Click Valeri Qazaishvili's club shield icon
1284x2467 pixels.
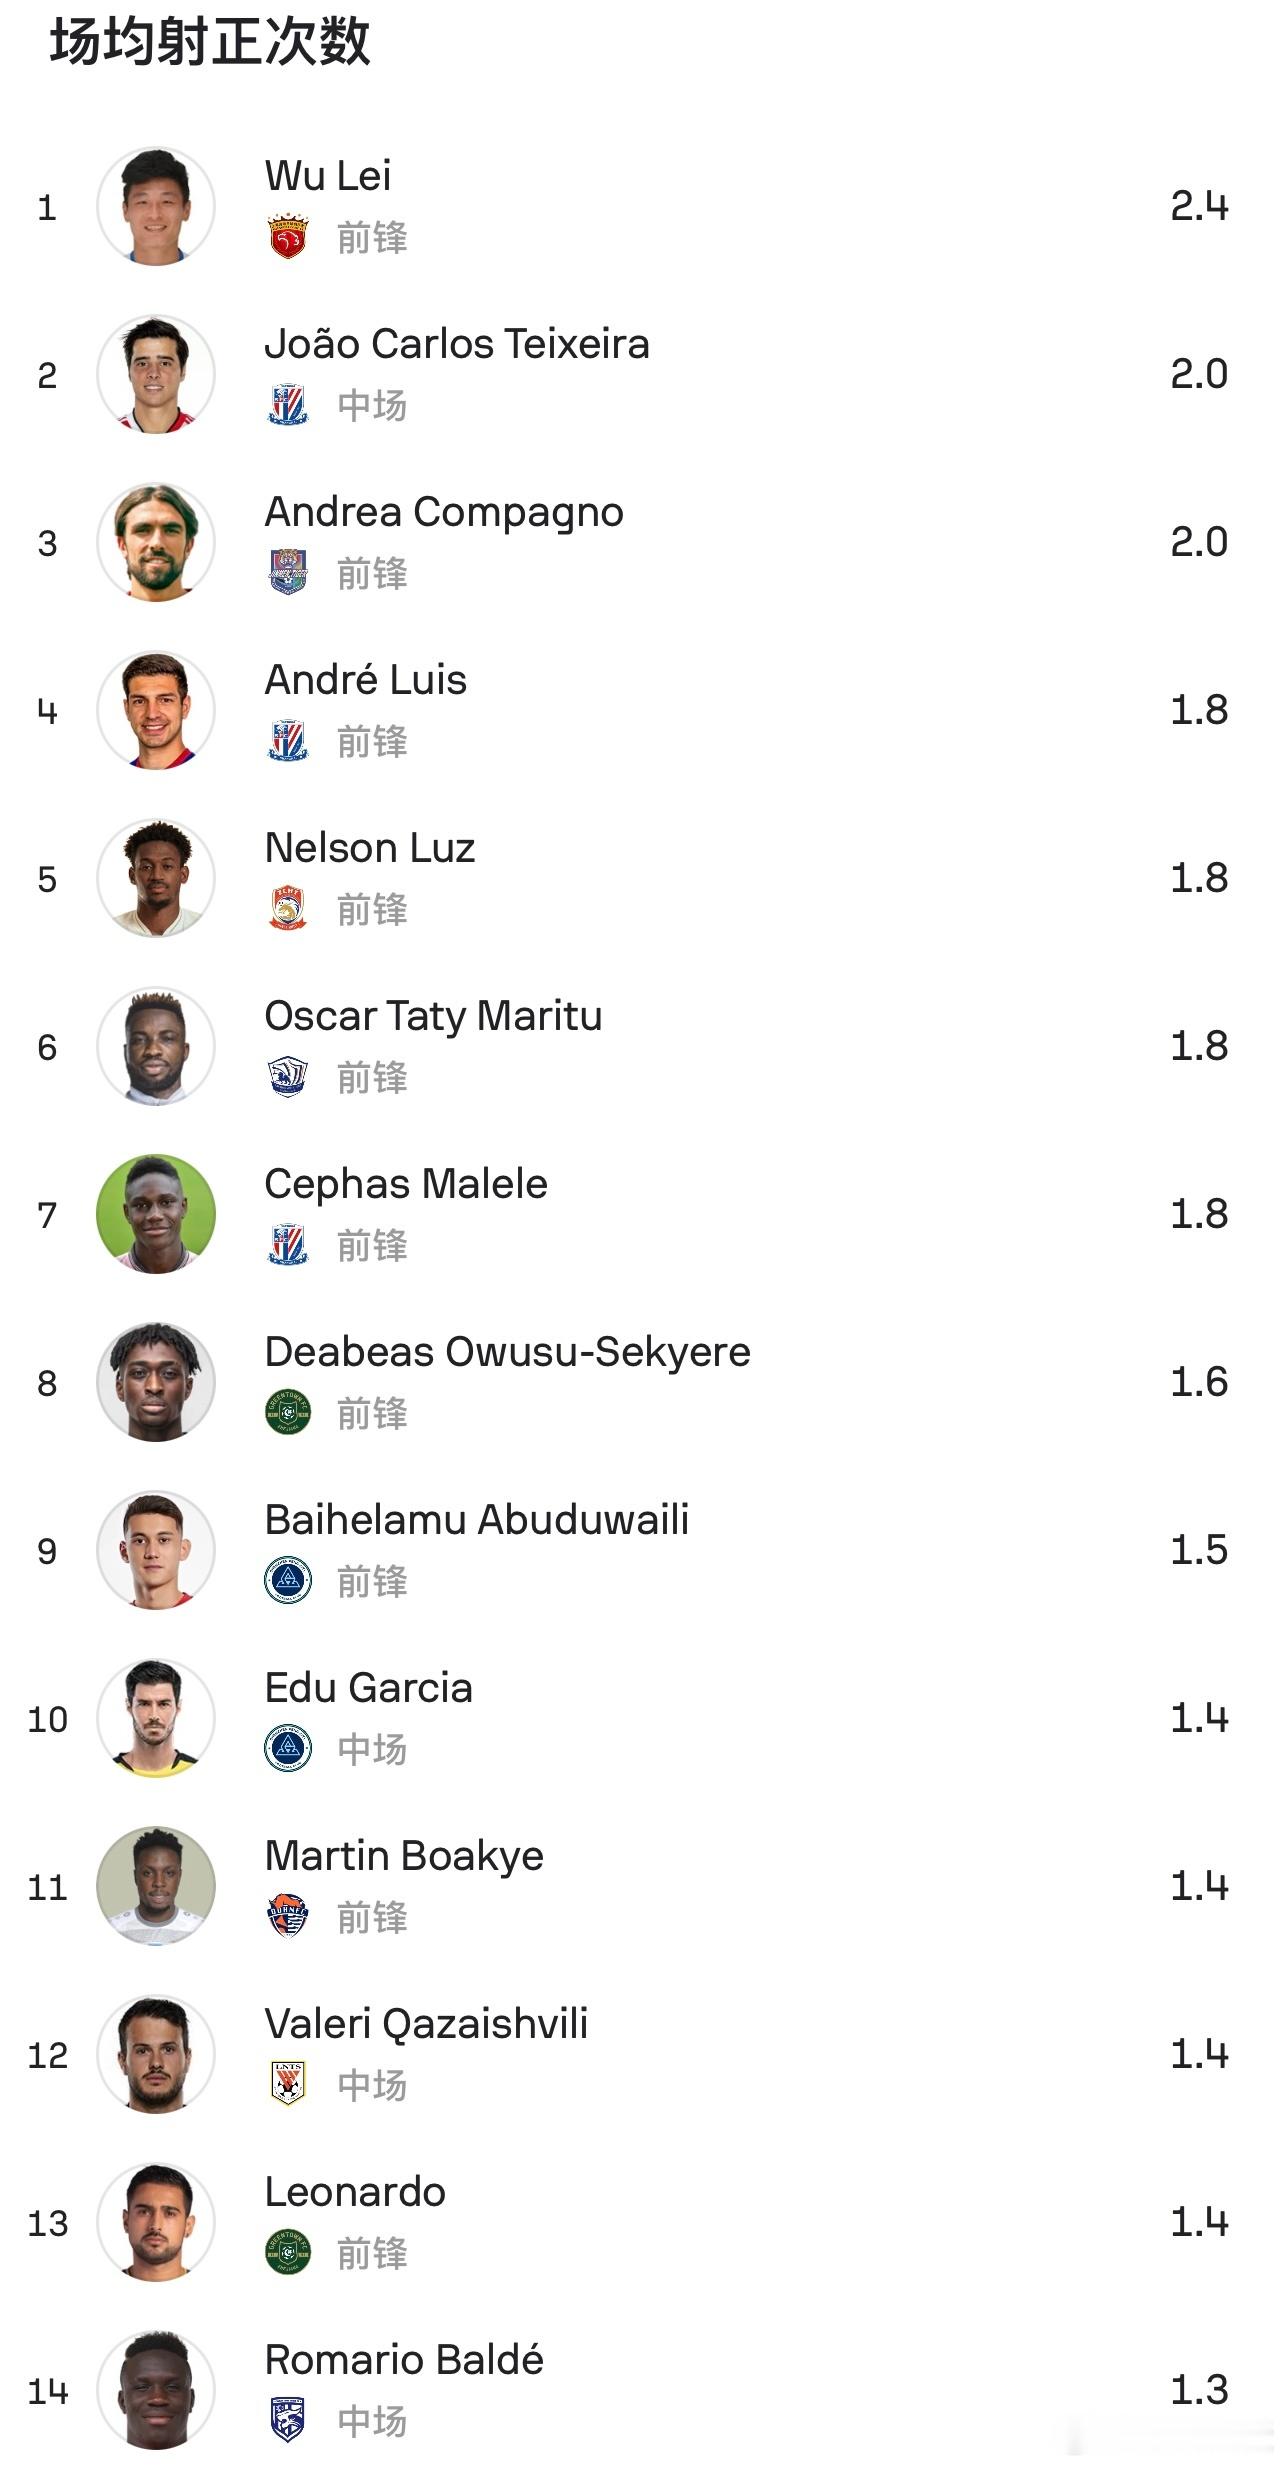click(x=288, y=2085)
